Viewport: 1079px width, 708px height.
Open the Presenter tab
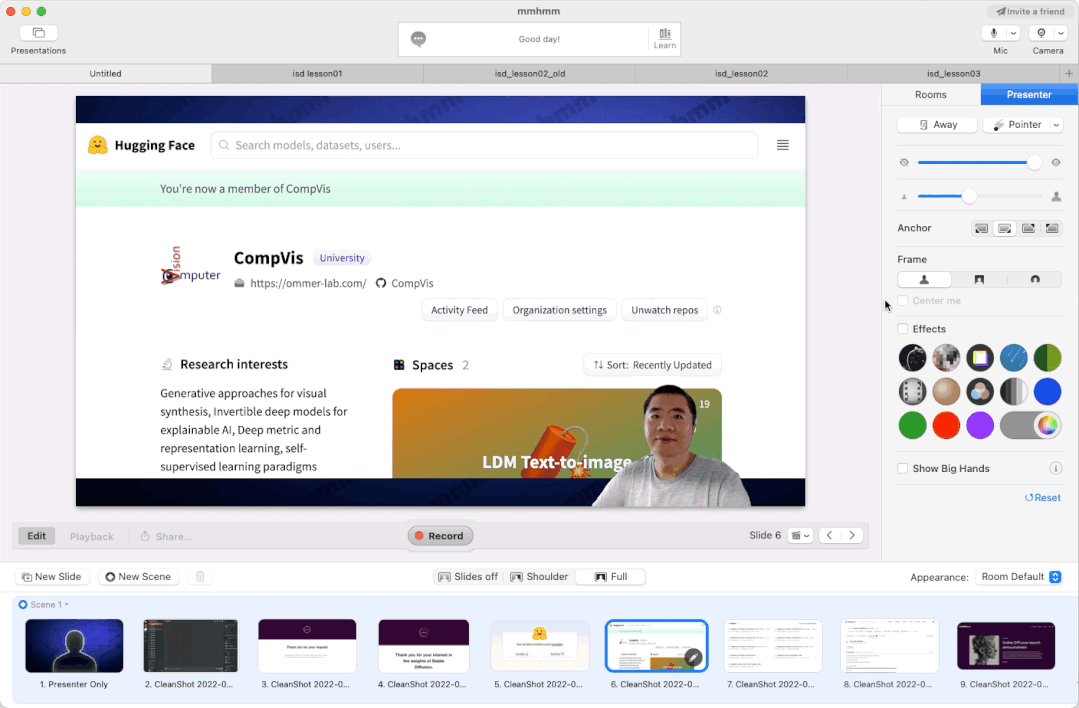point(1029,94)
